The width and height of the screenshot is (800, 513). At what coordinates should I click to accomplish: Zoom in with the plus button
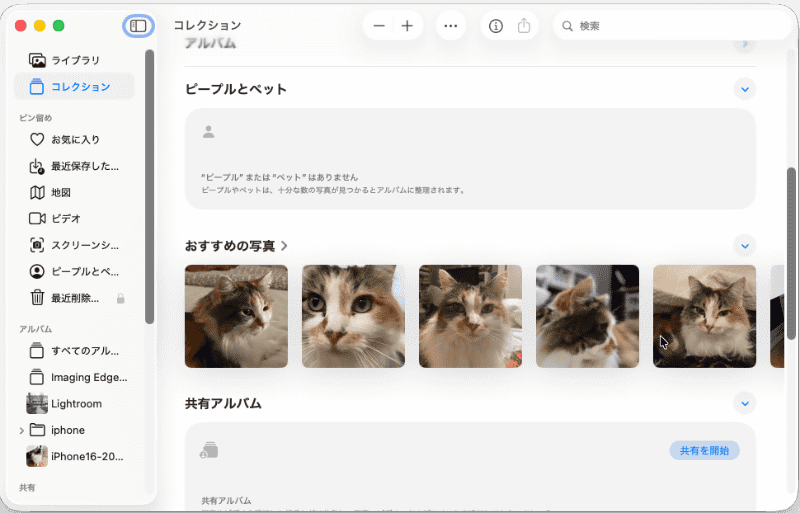[x=407, y=26]
